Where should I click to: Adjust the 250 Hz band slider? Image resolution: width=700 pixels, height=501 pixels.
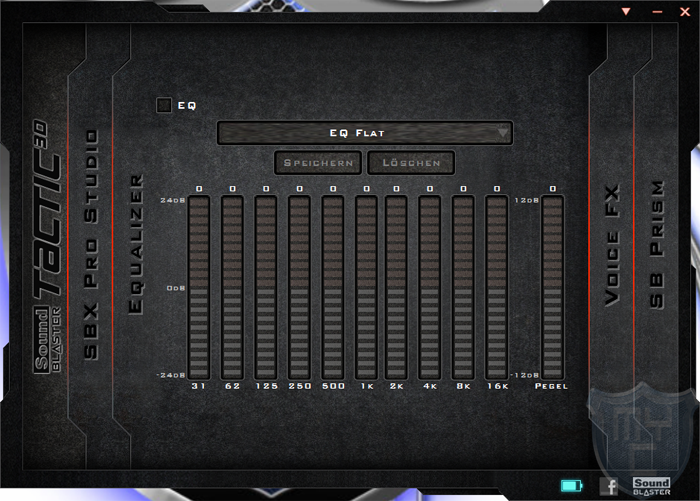(x=299, y=287)
